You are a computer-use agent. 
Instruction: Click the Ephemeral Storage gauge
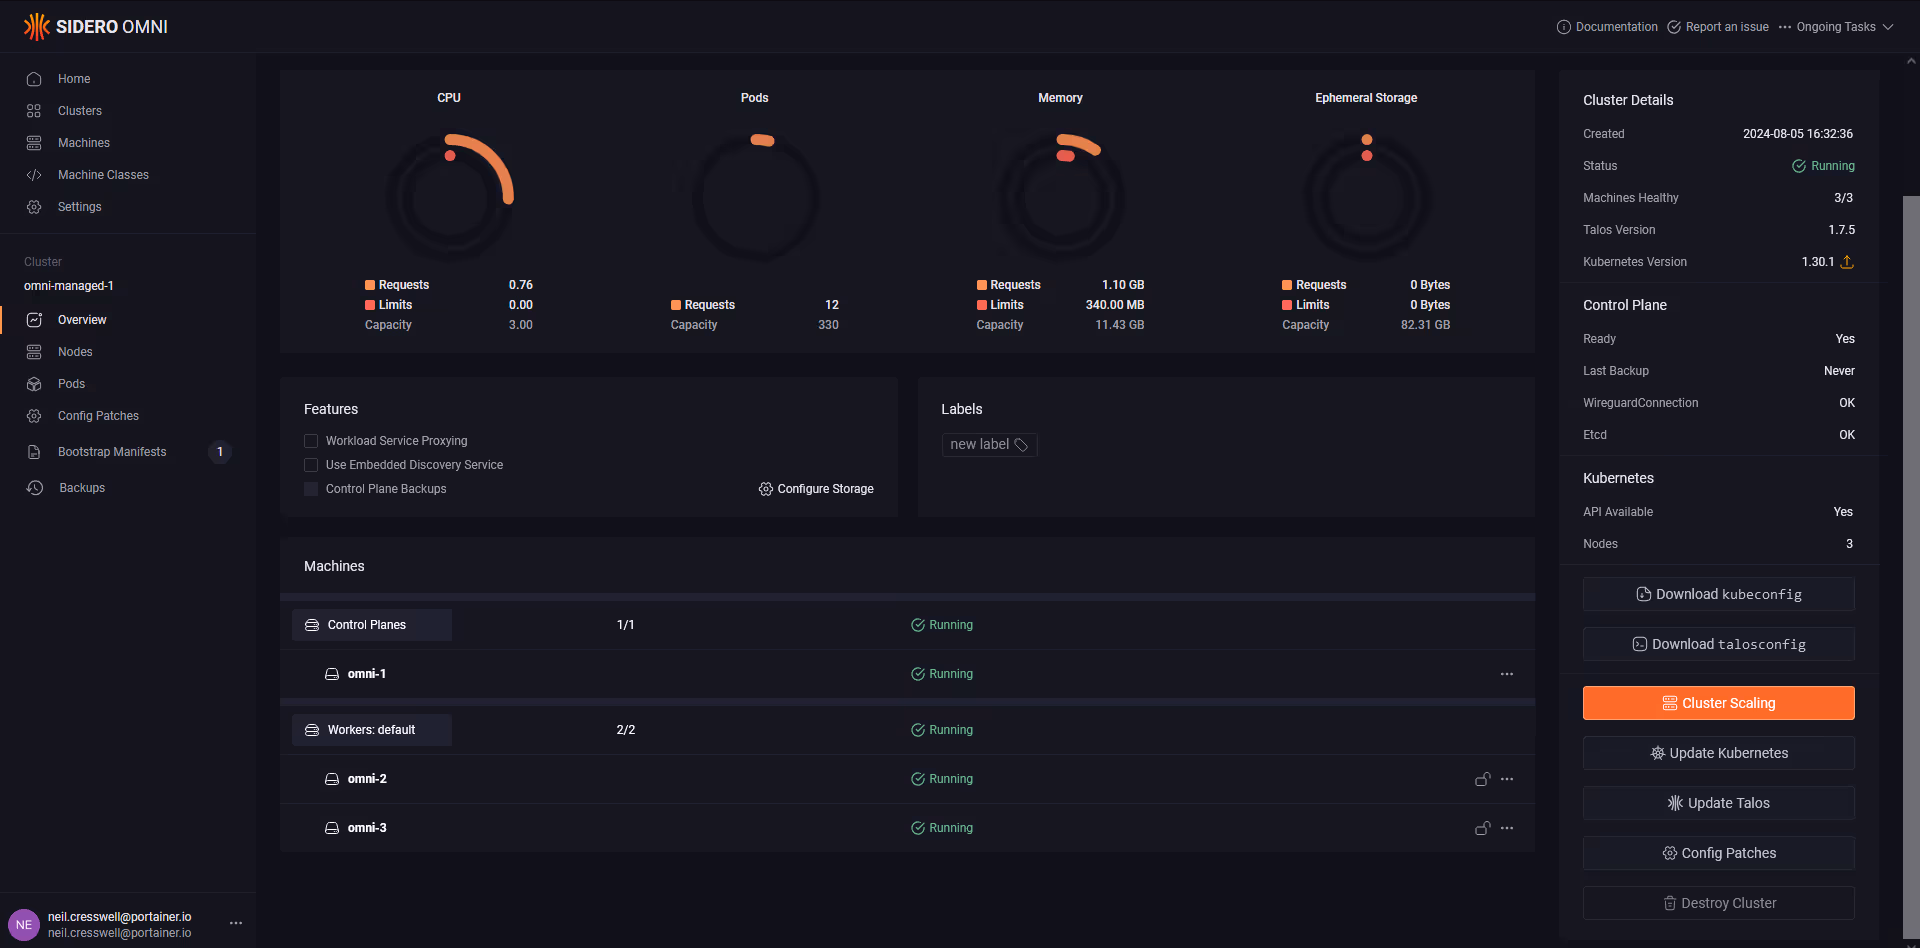[x=1367, y=197]
